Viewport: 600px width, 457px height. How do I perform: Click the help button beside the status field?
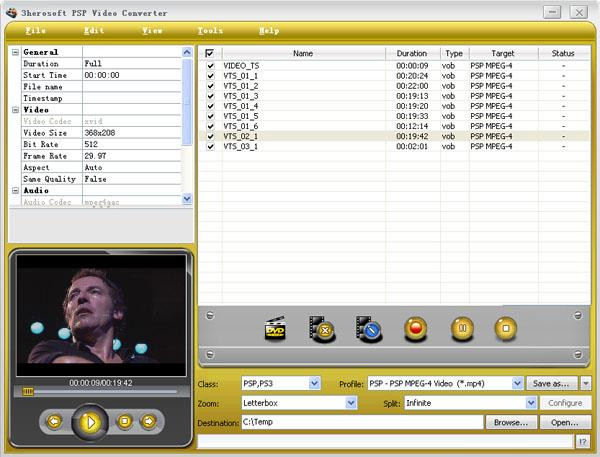tap(582, 442)
